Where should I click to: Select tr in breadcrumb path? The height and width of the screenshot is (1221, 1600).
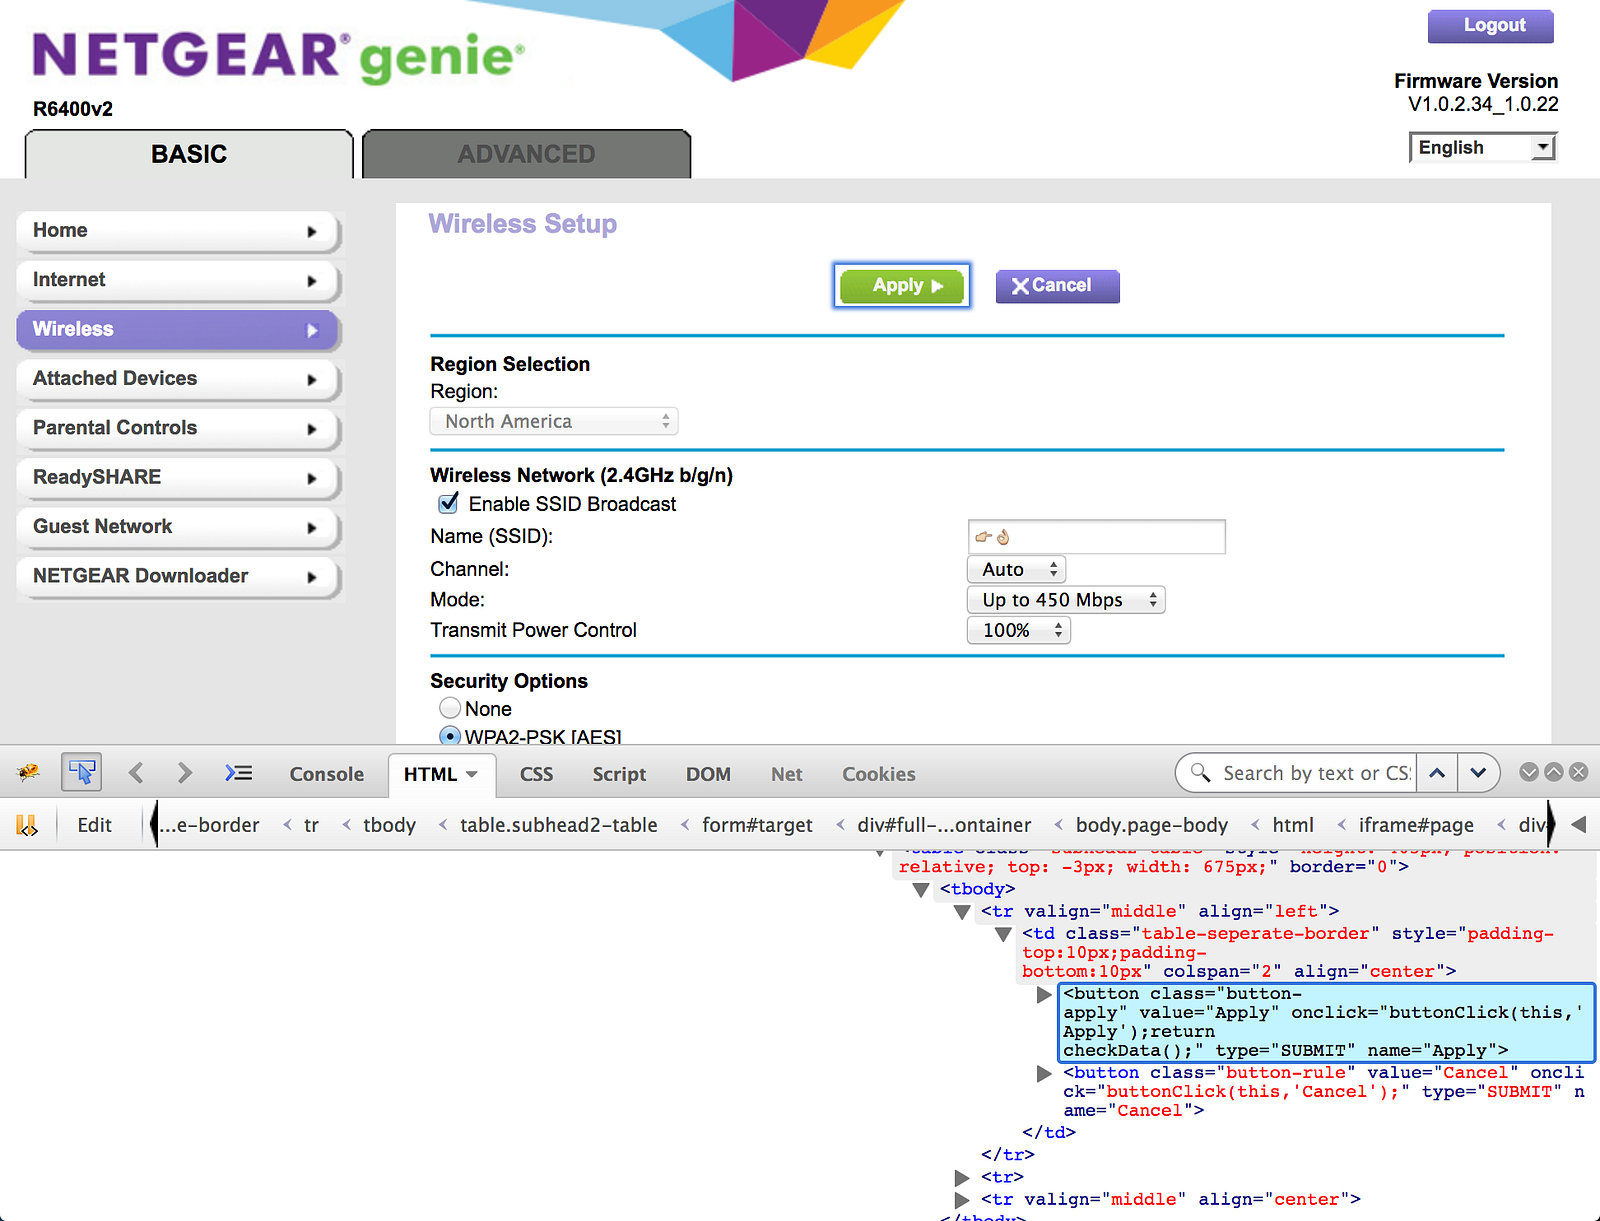[x=311, y=825]
